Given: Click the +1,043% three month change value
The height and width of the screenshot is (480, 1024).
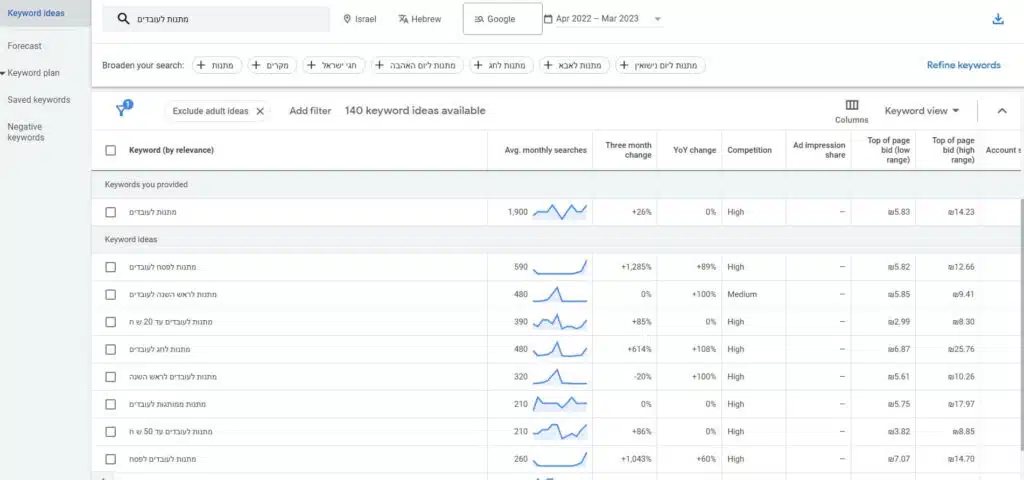Looking at the screenshot, I should 636,459.
